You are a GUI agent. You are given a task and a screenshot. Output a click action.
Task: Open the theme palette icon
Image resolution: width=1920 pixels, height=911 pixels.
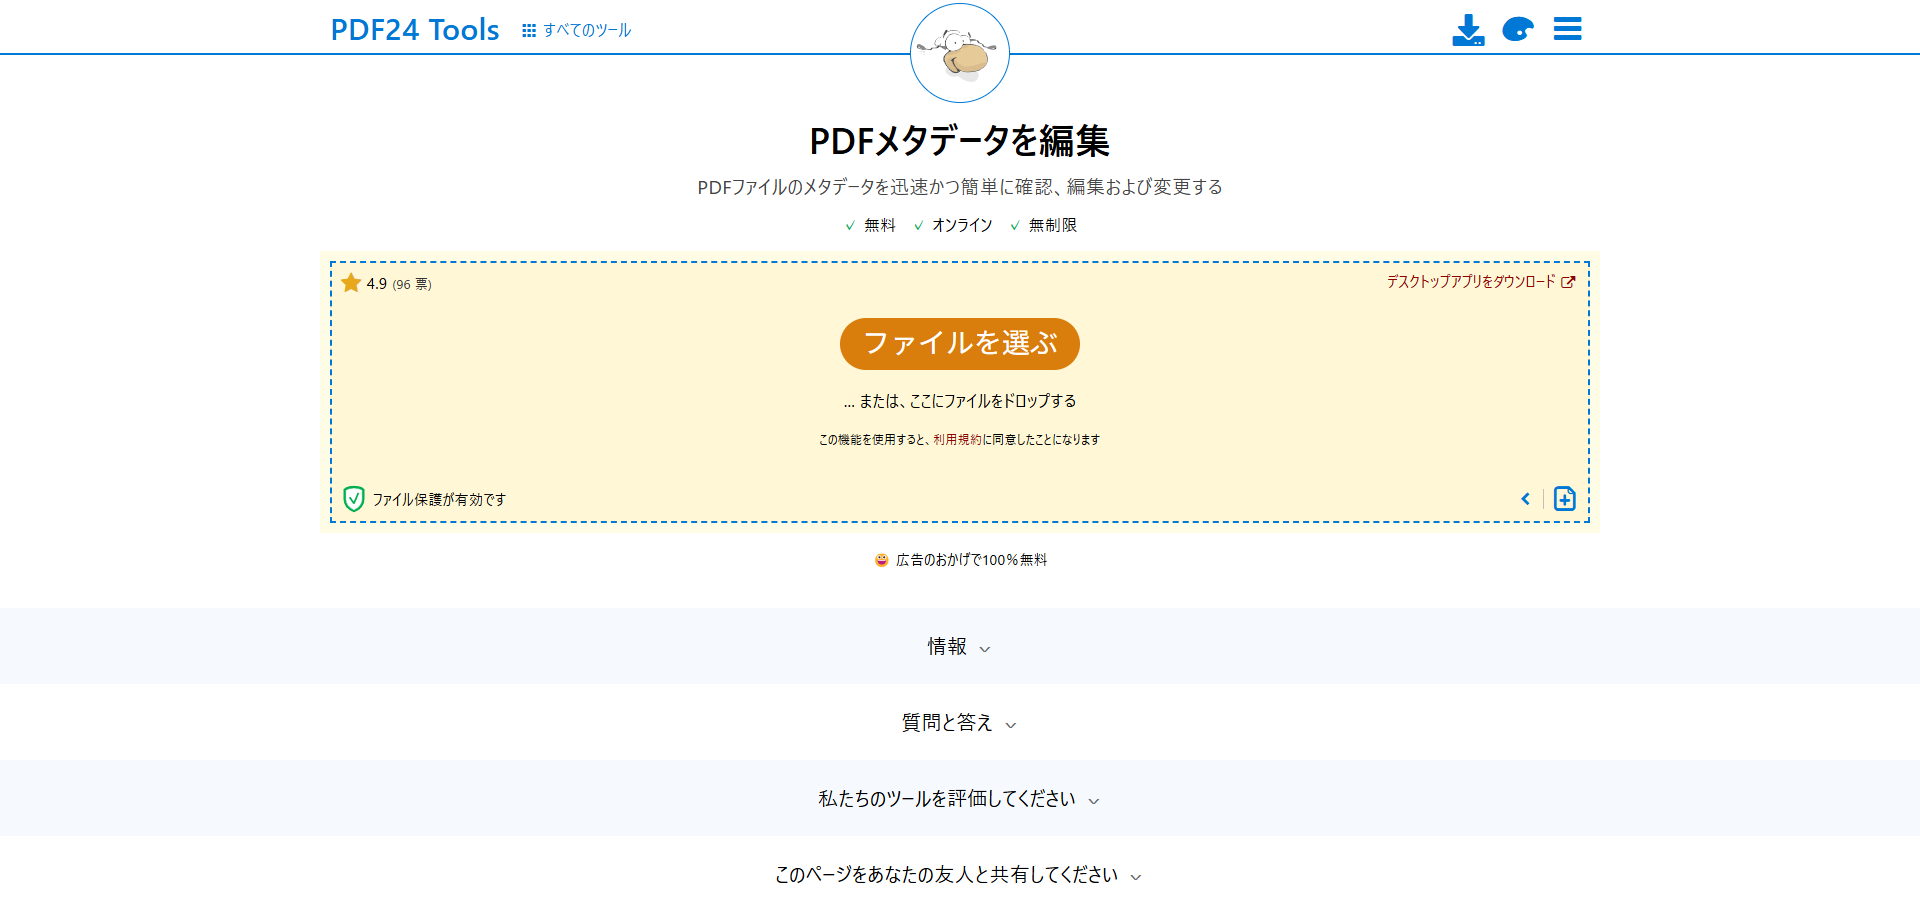pos(1518,29)
